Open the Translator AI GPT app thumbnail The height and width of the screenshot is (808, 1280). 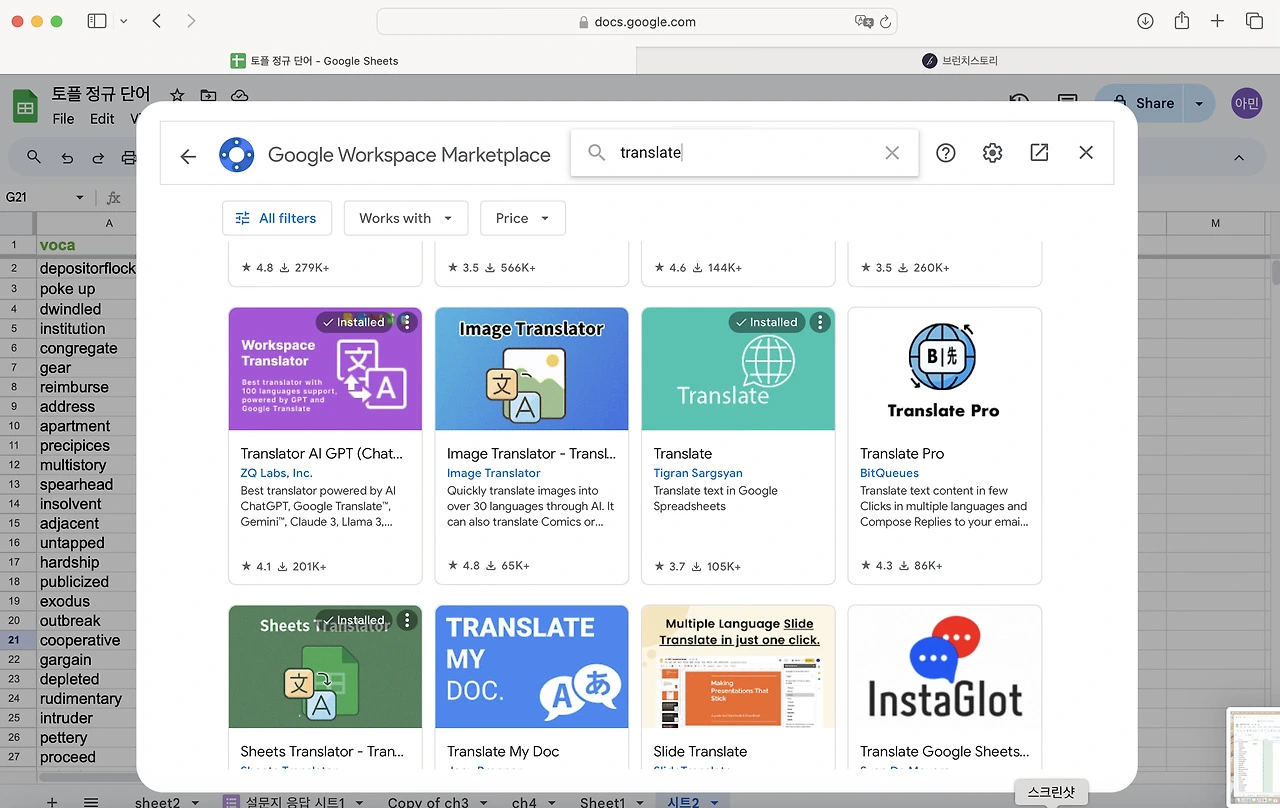(x=325, y=369)
